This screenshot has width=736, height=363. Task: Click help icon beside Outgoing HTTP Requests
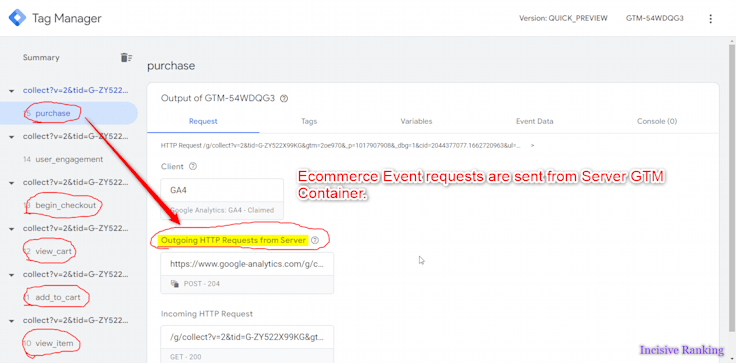[315, 240]
